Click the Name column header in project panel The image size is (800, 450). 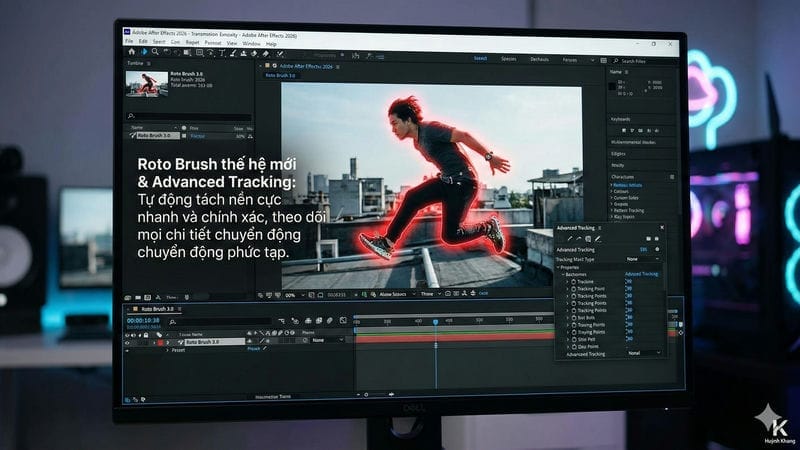(137, 128)
